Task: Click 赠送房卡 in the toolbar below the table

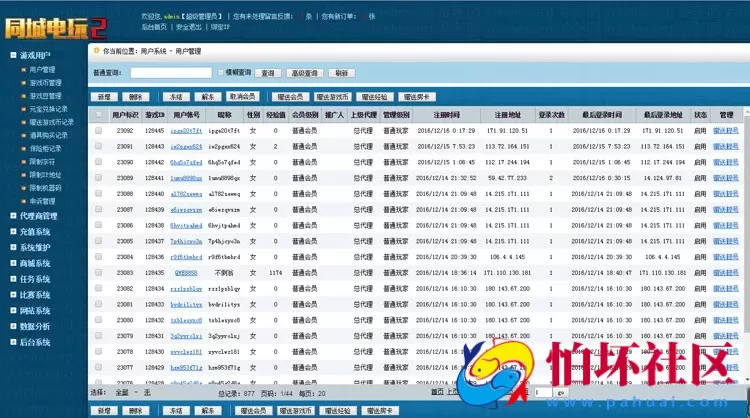Action: click(380, 411)
